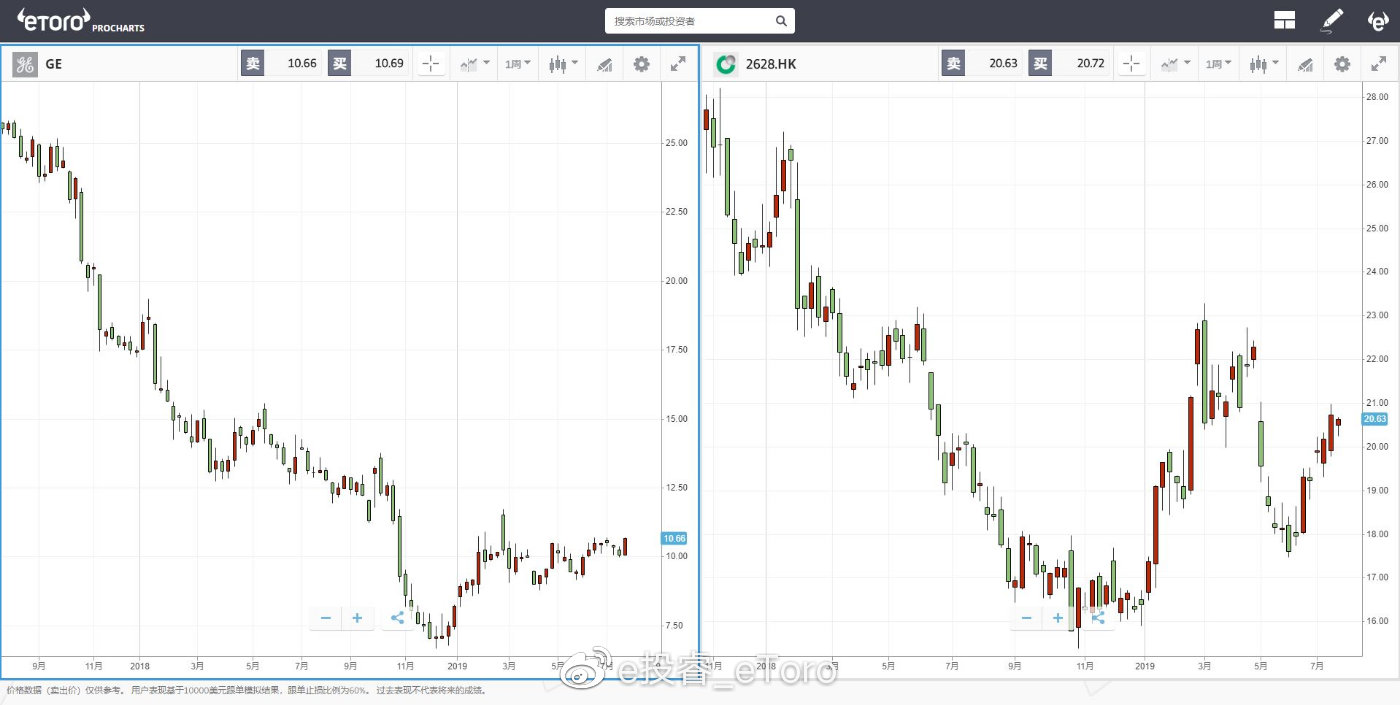Zoom in the 2628.HK chart with plus

point(1057,618)
